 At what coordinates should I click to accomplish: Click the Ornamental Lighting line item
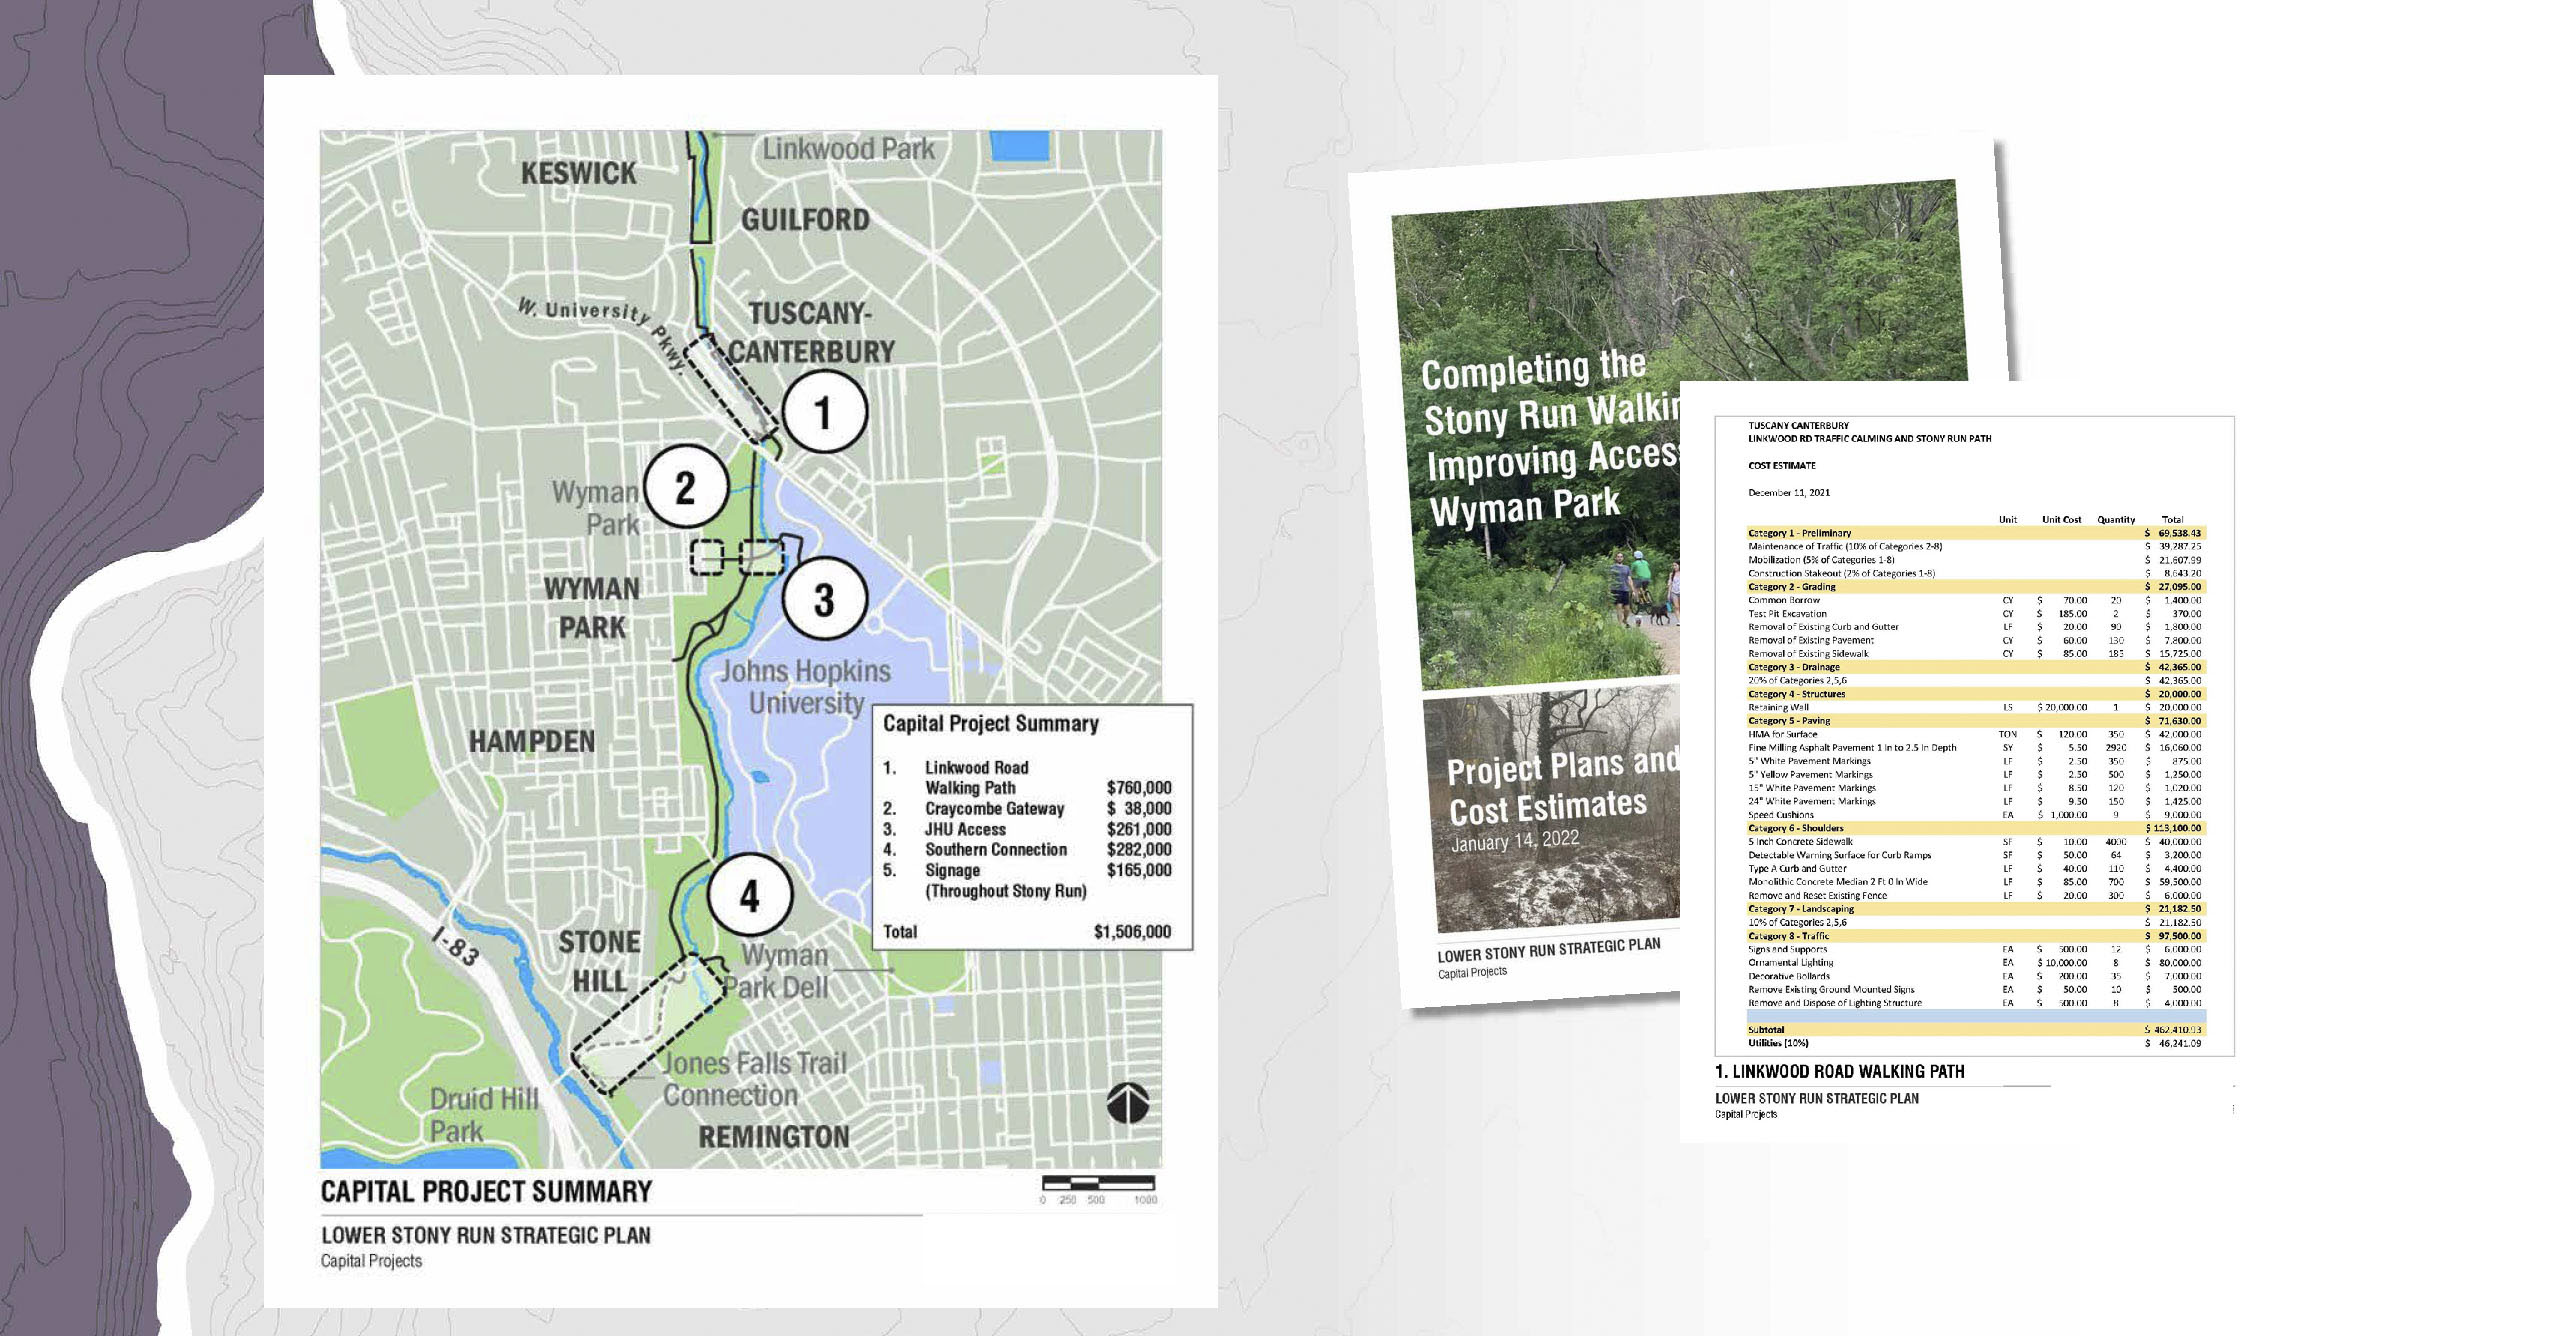coord(1975,963)
